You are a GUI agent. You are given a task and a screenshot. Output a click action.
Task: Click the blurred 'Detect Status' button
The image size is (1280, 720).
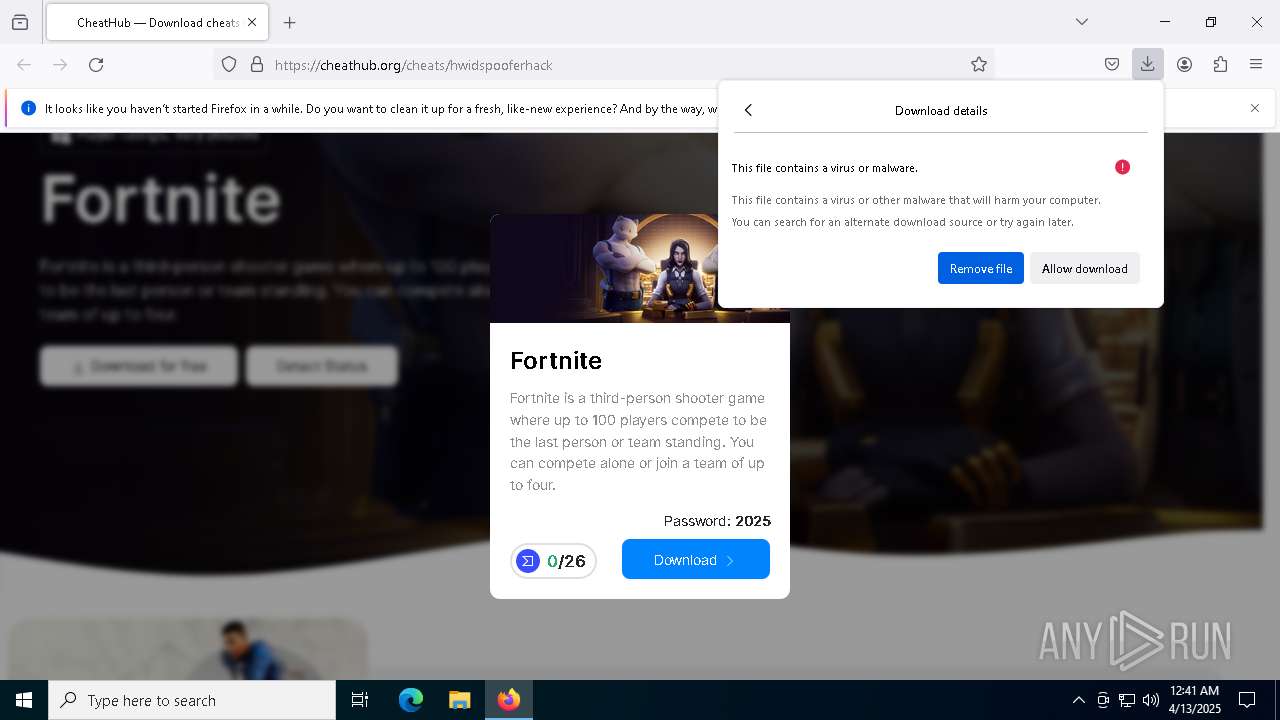[x=322, y=366]
